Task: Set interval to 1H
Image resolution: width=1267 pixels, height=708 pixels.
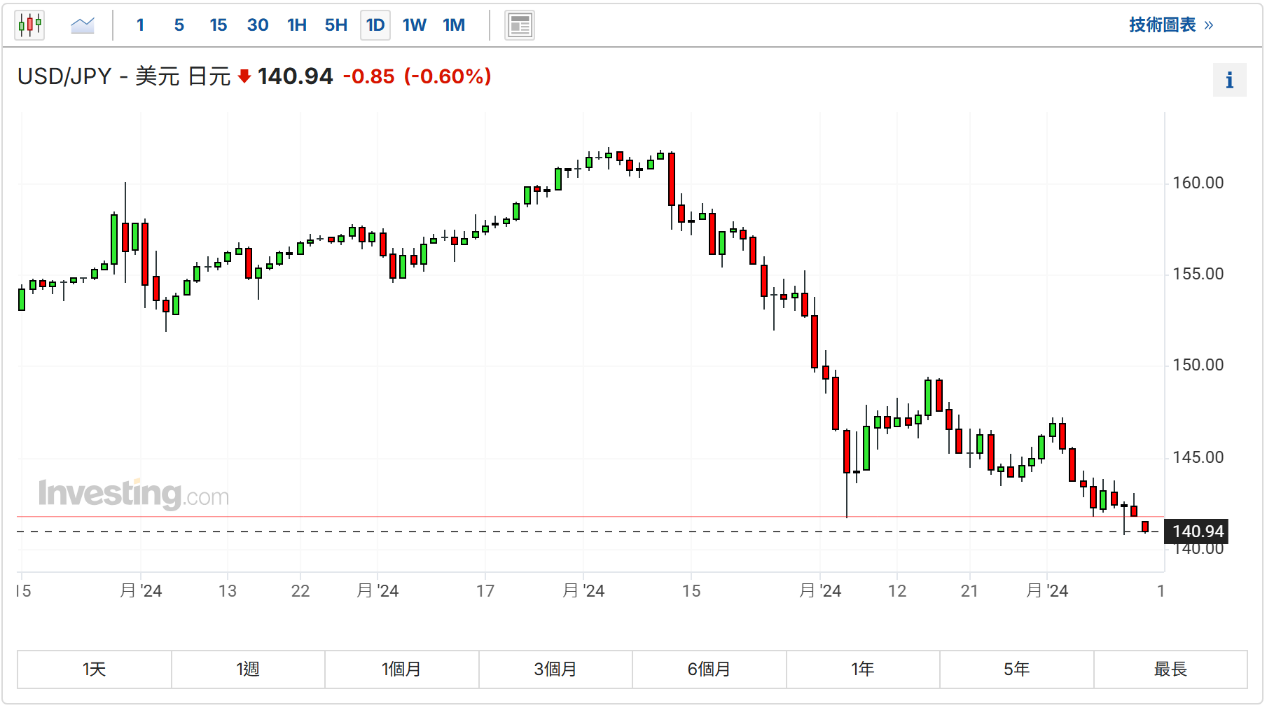Action: coord(297,25)
